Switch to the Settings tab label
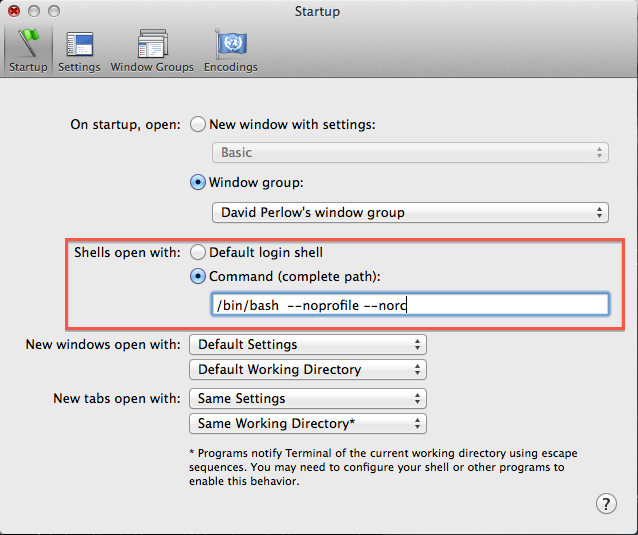This screenshot has width=638, height=535. [x=79, y=67]
